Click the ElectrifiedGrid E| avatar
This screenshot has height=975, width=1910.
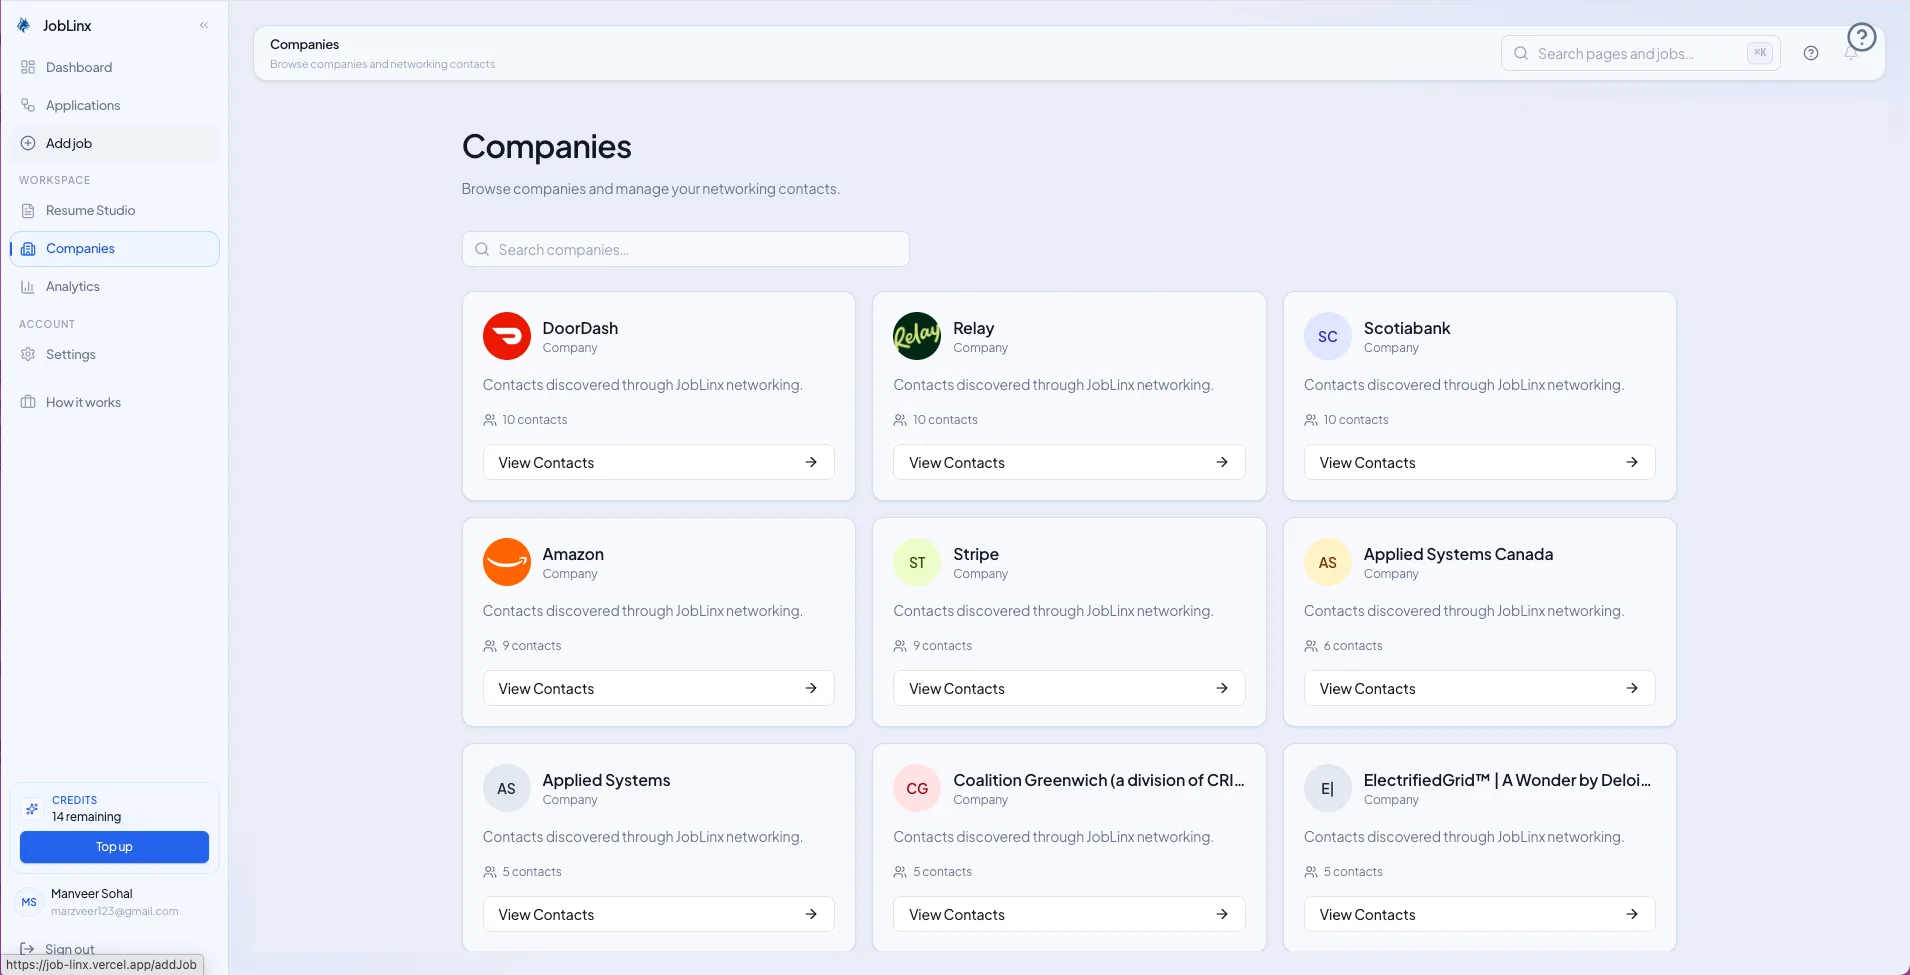click(1328, 788)
